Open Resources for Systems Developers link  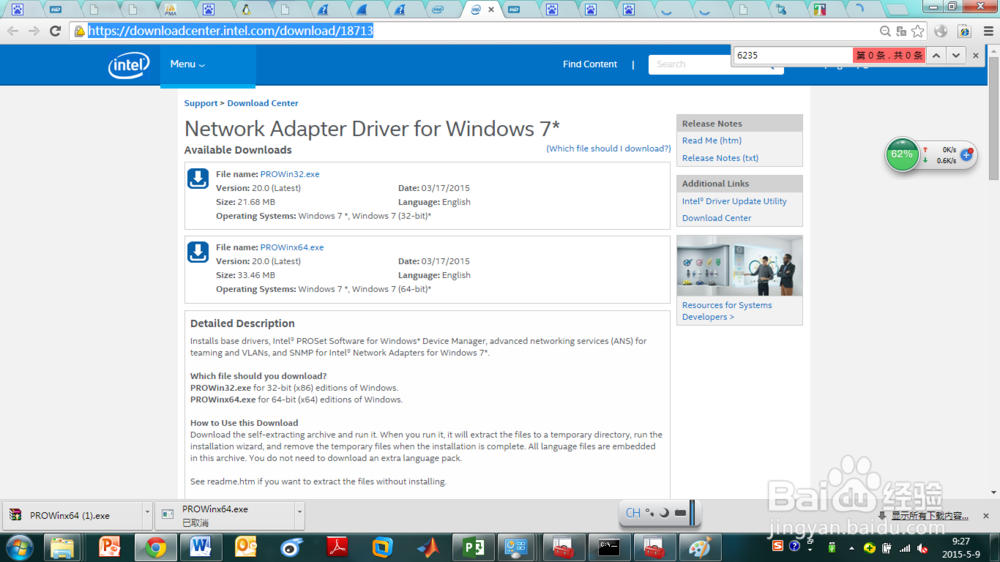click(x=726, y=311)
